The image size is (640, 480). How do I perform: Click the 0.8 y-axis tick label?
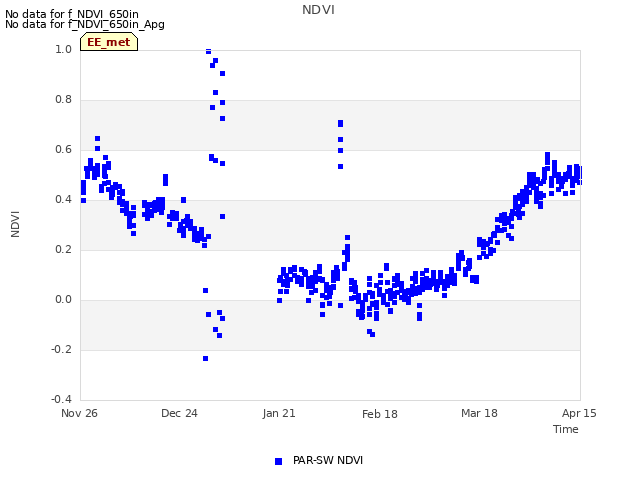pyautogui.click(x=63, y=100)
